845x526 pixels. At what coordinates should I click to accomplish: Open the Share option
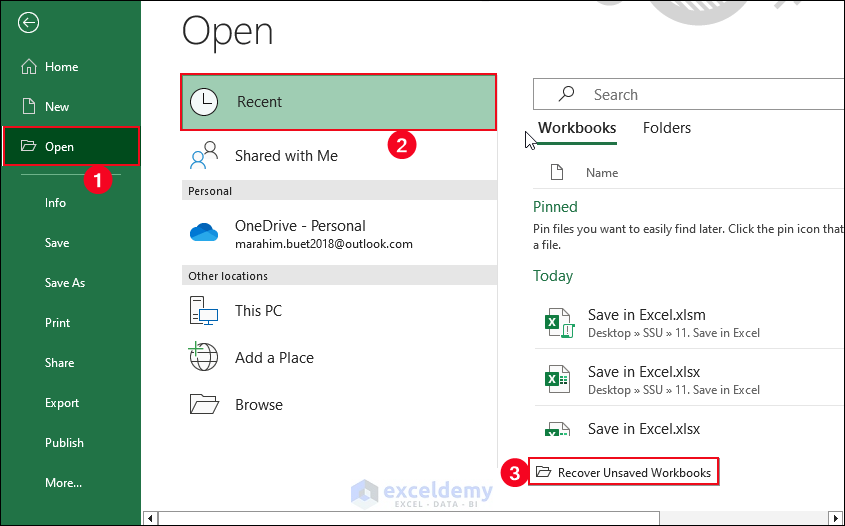click(x=59, y=362)
